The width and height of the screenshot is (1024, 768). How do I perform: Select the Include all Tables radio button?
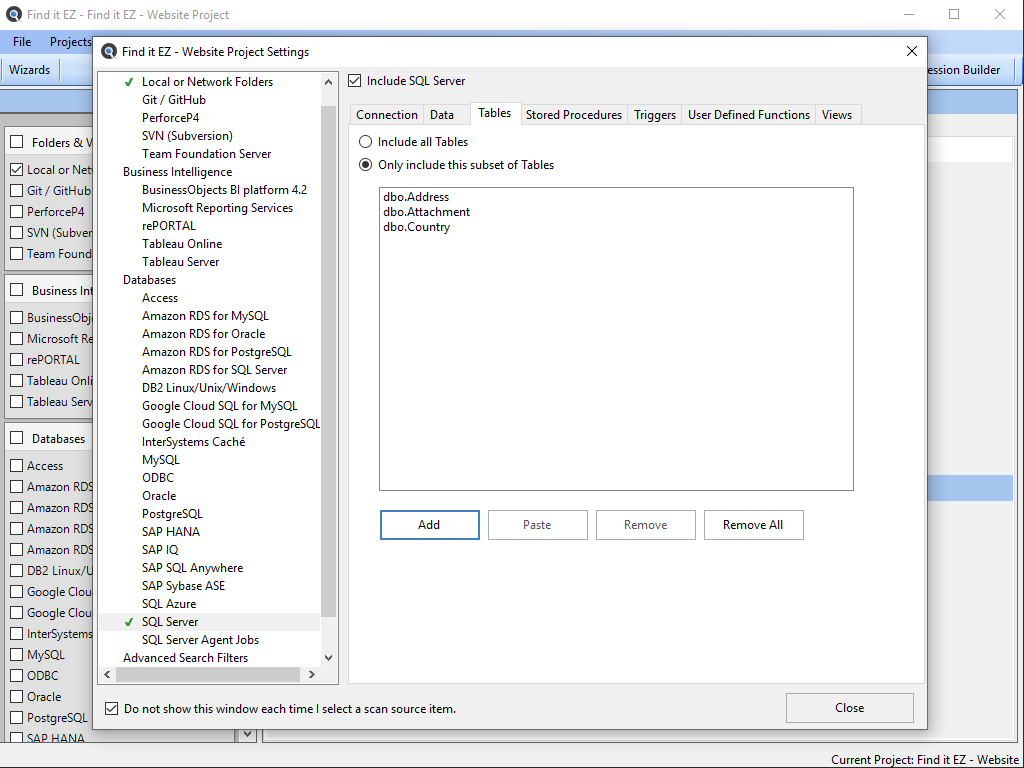point(366,142)
